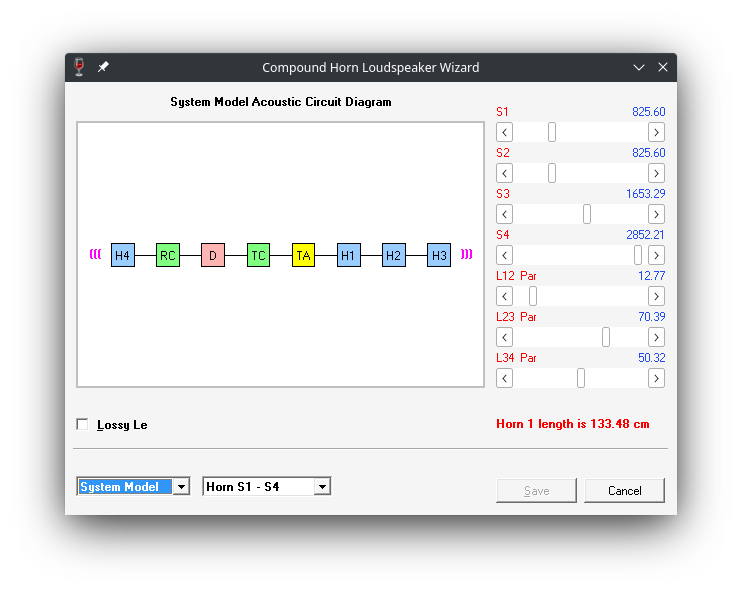Click the S3 slider thumb

pos(587,214)
